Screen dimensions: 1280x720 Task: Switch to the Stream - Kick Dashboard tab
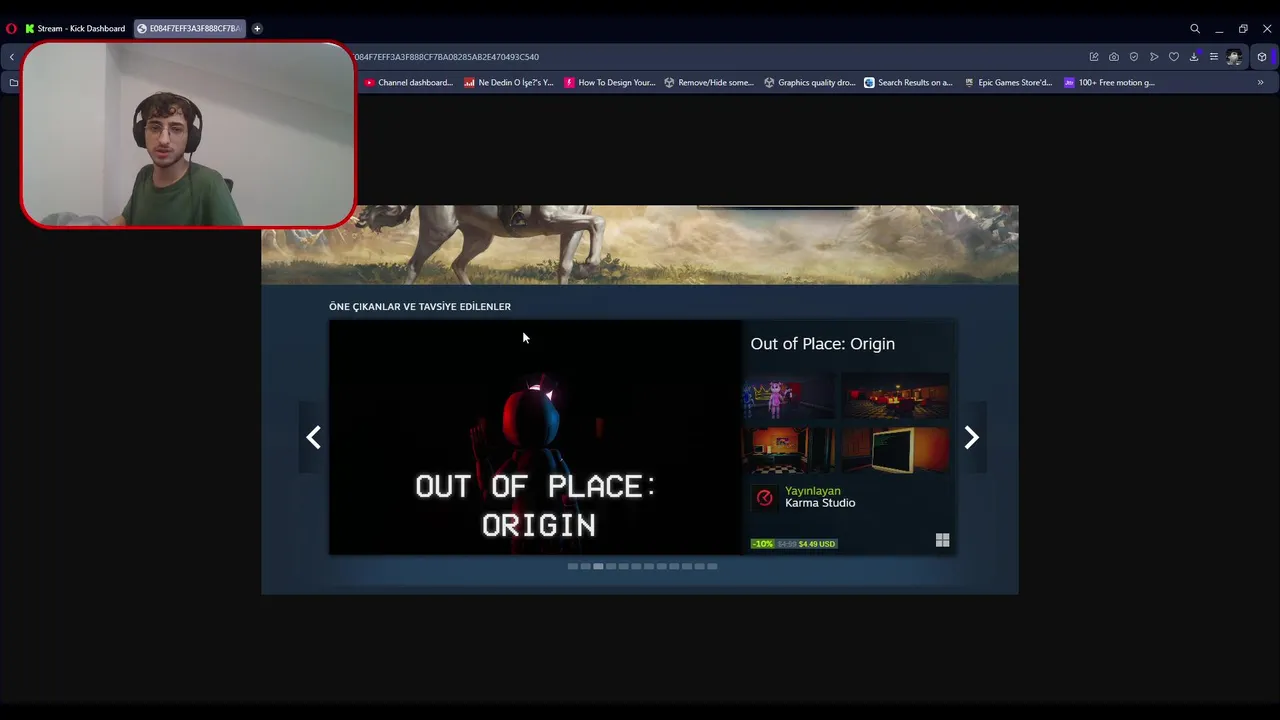pyautogui.click(x=75, y=28)
